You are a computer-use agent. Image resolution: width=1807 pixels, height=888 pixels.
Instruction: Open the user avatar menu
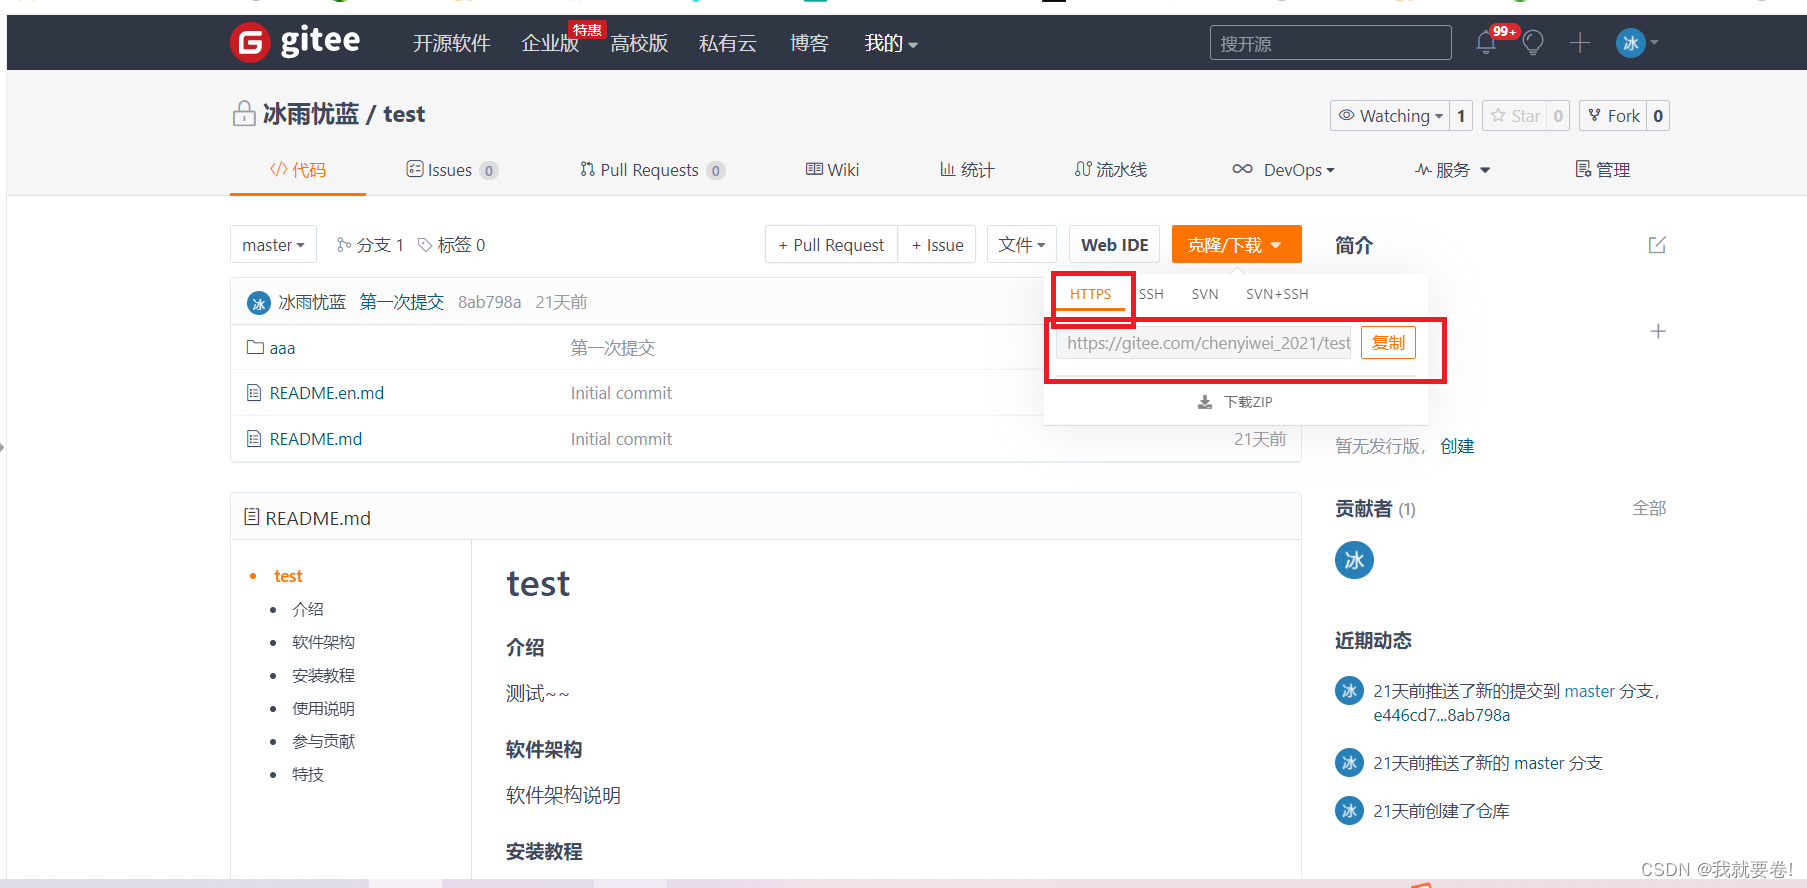(x=1637, y=42)
